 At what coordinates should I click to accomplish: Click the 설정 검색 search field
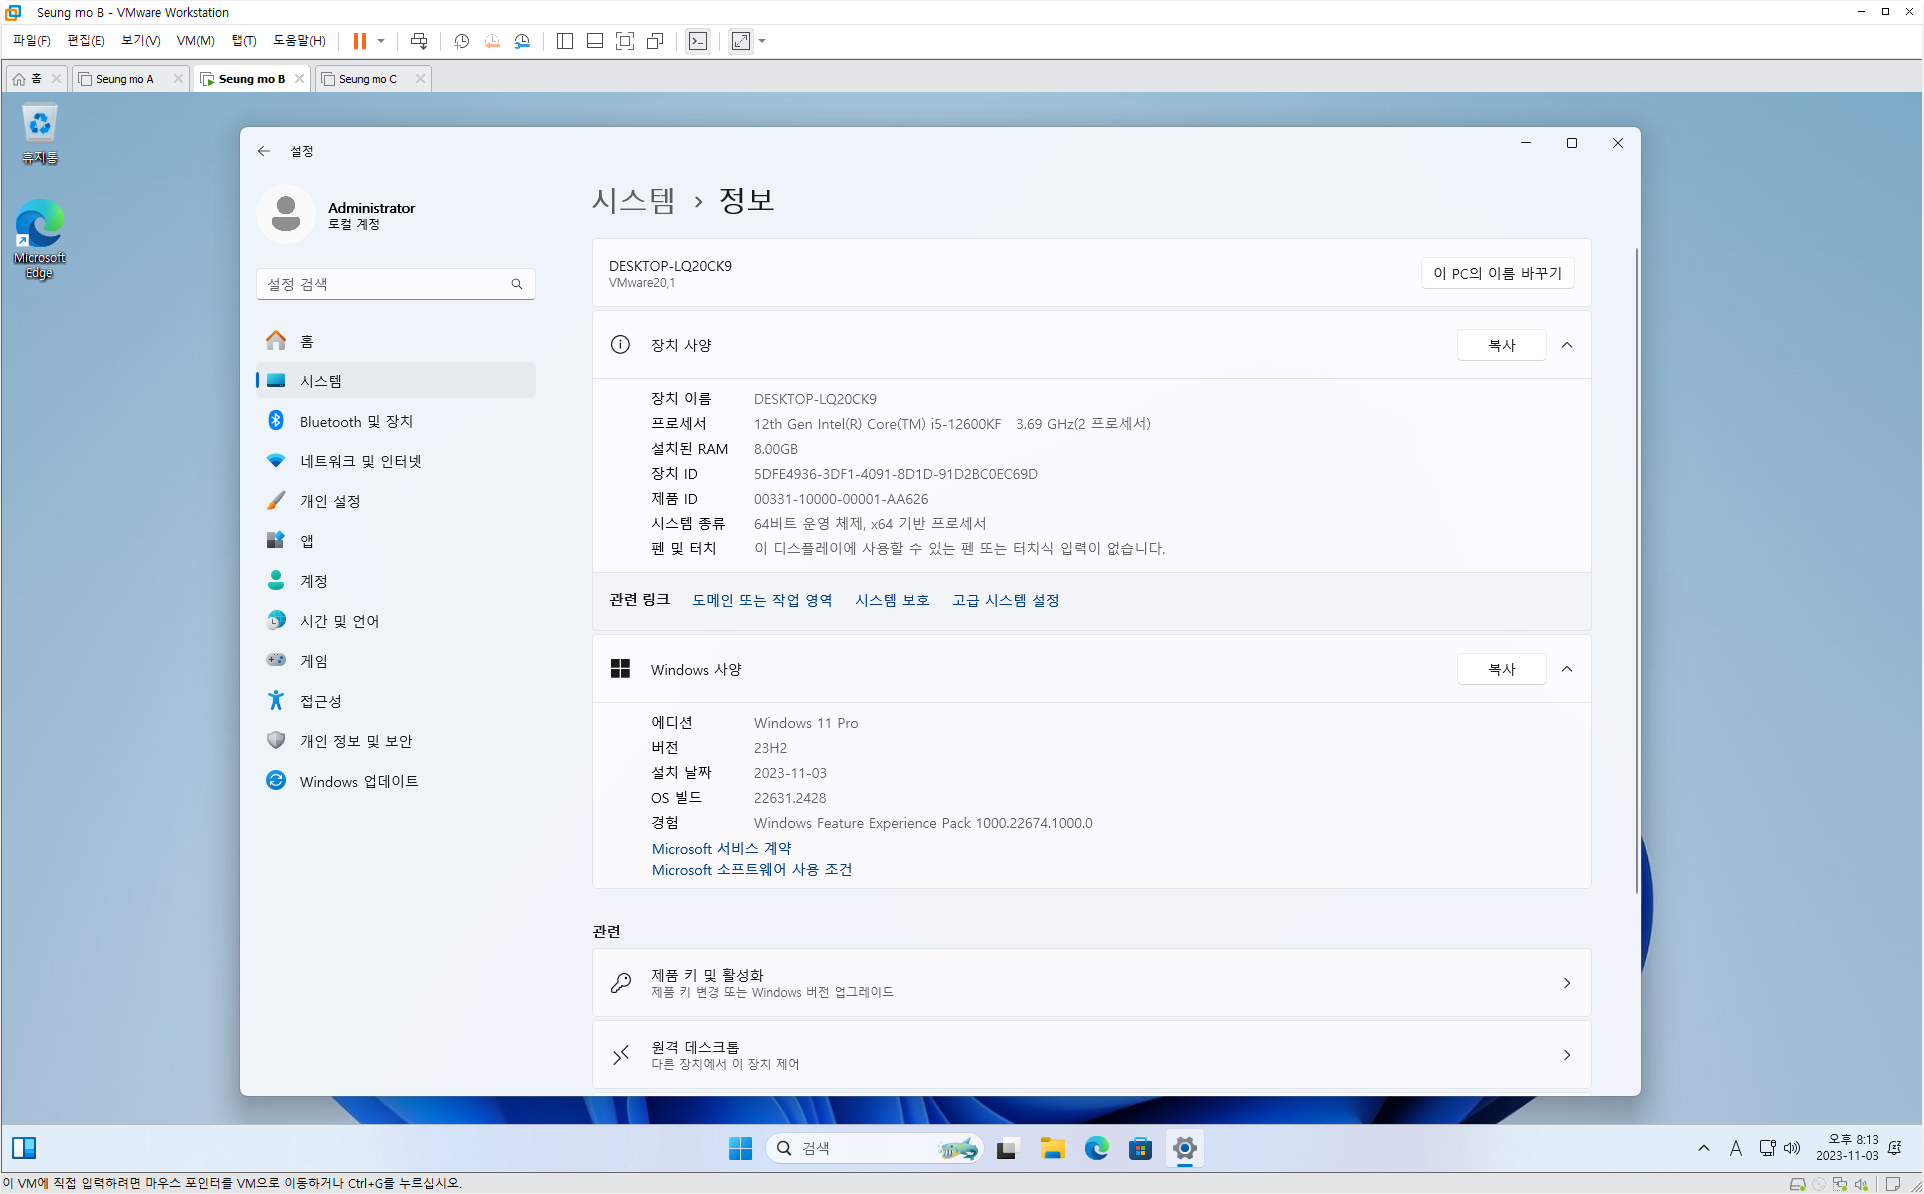coord(386,284)
